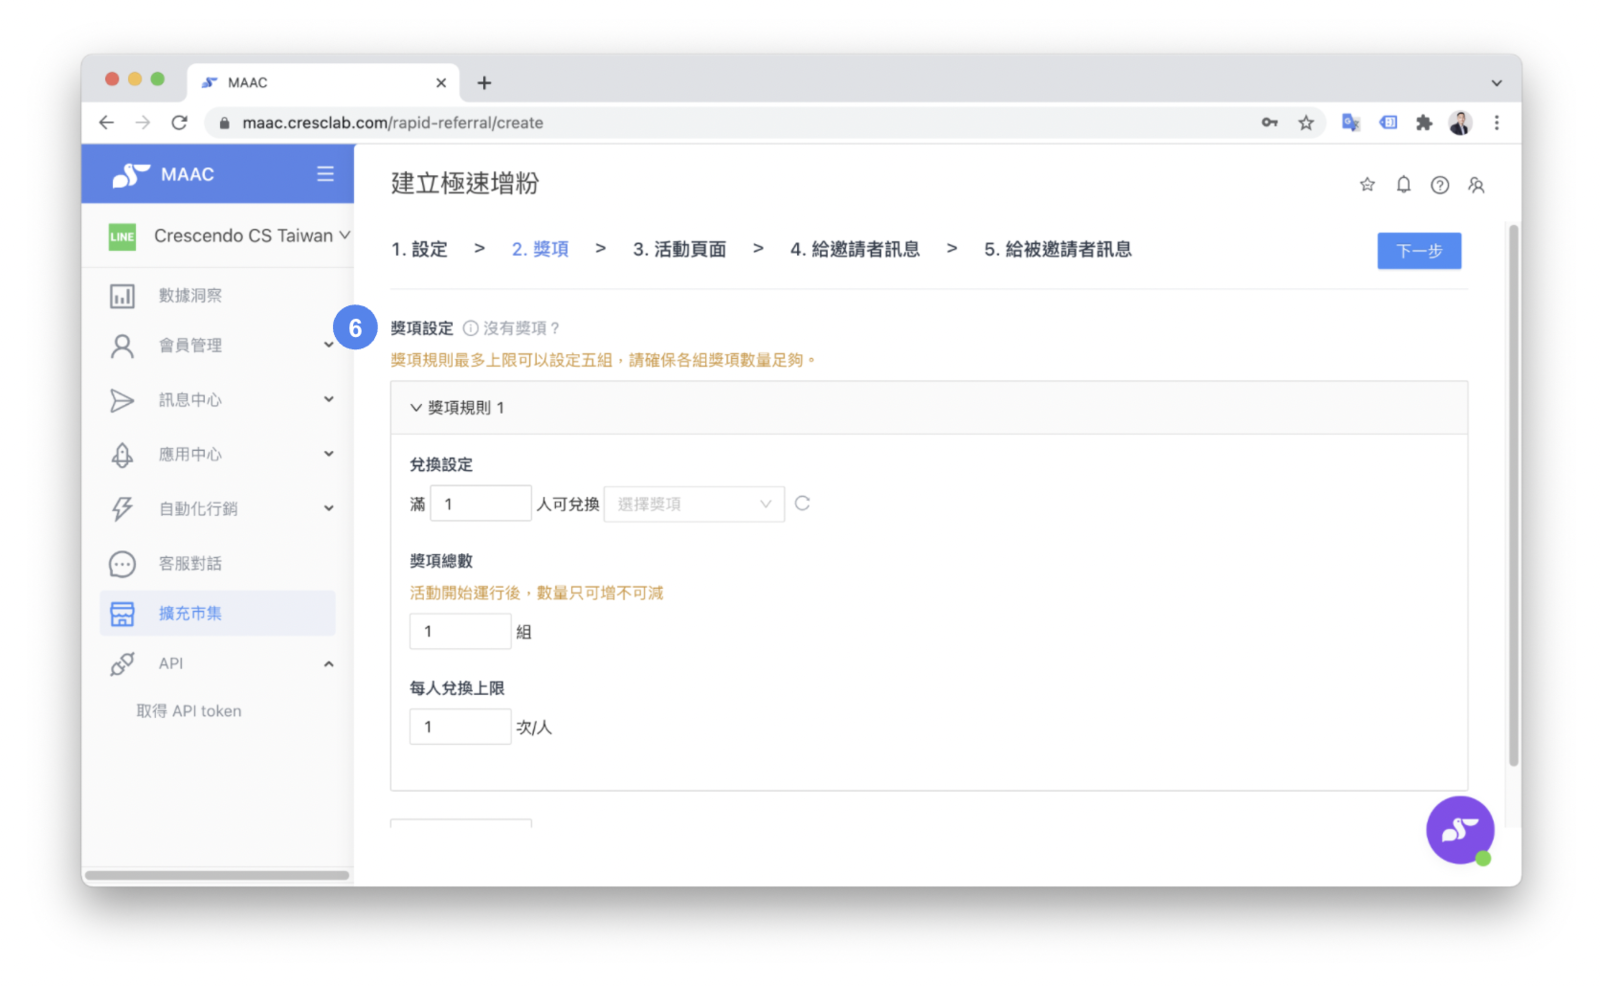Click the 滿 人可兌換 number field
The width and height of the screenshot is (1600, 986).
(x=480, y=504)
